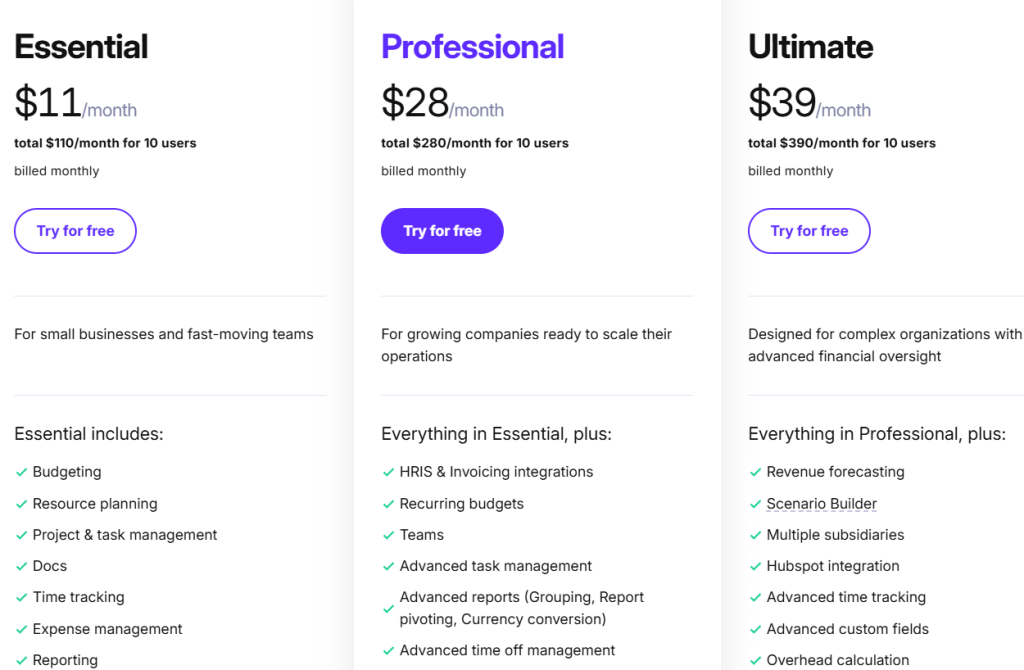Click the $28/month price
Screen dimensions: 1024x670
pos(442,103)
